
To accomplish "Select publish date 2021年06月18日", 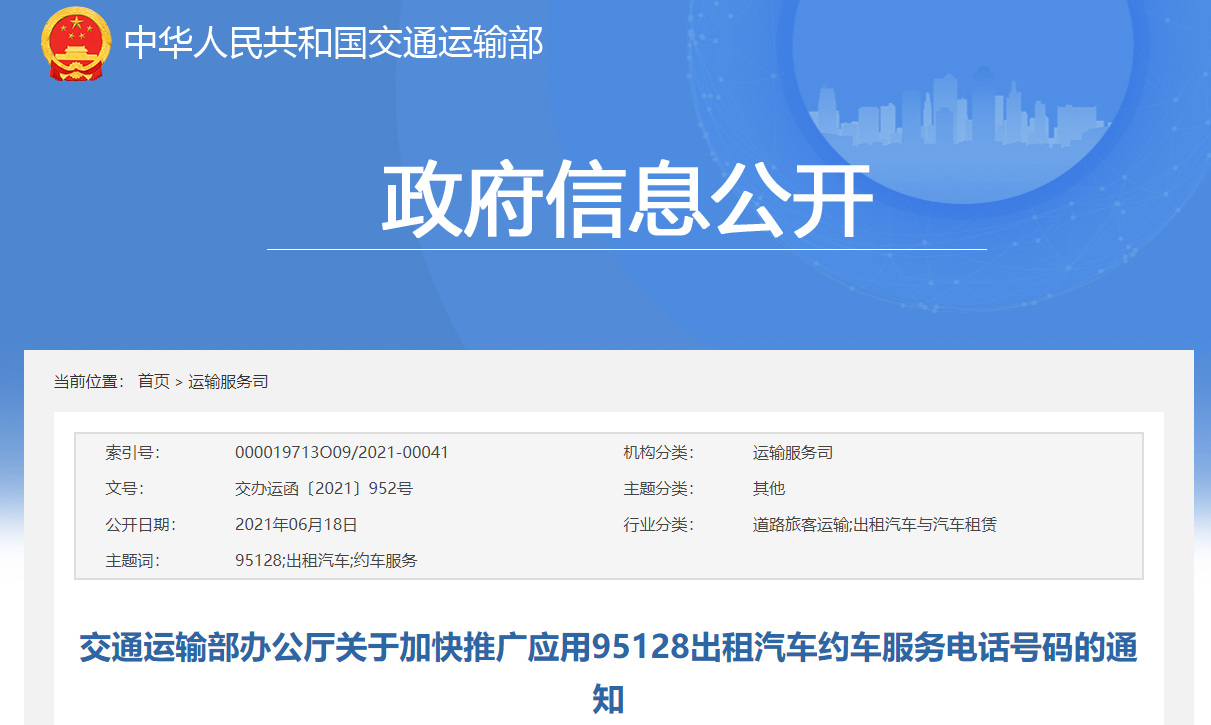I will [x=296, y=524].
